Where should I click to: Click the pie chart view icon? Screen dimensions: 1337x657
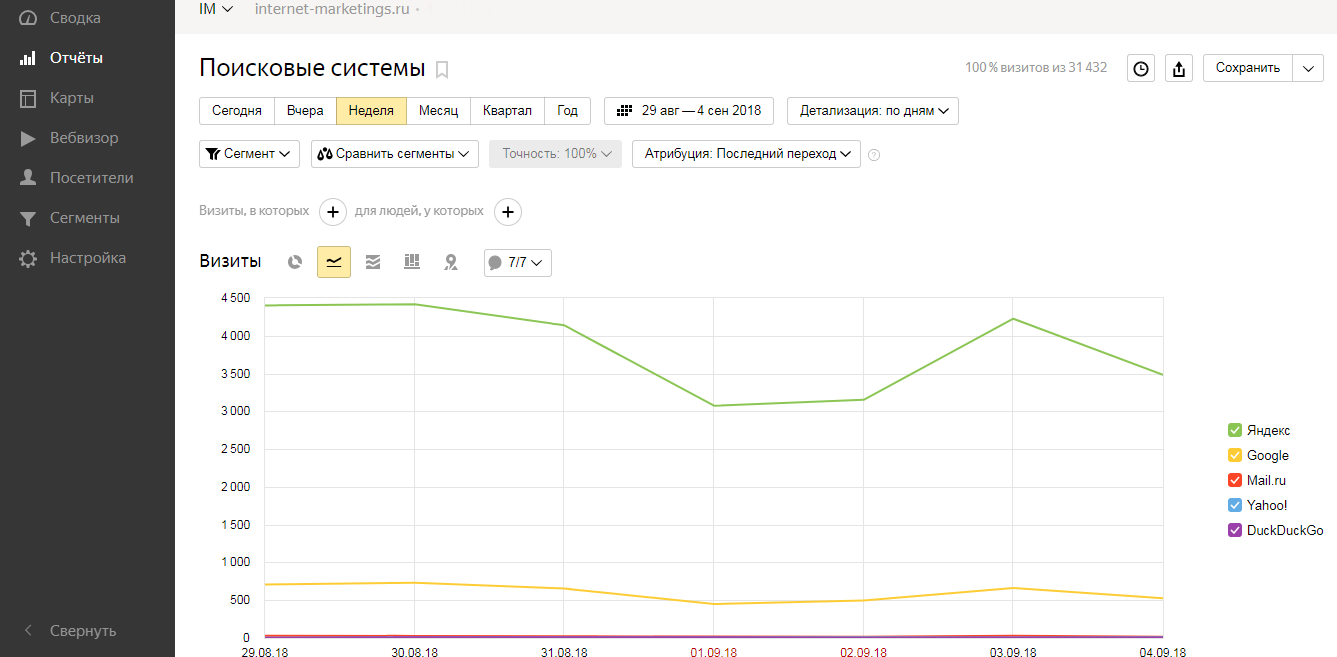point(295,262)
